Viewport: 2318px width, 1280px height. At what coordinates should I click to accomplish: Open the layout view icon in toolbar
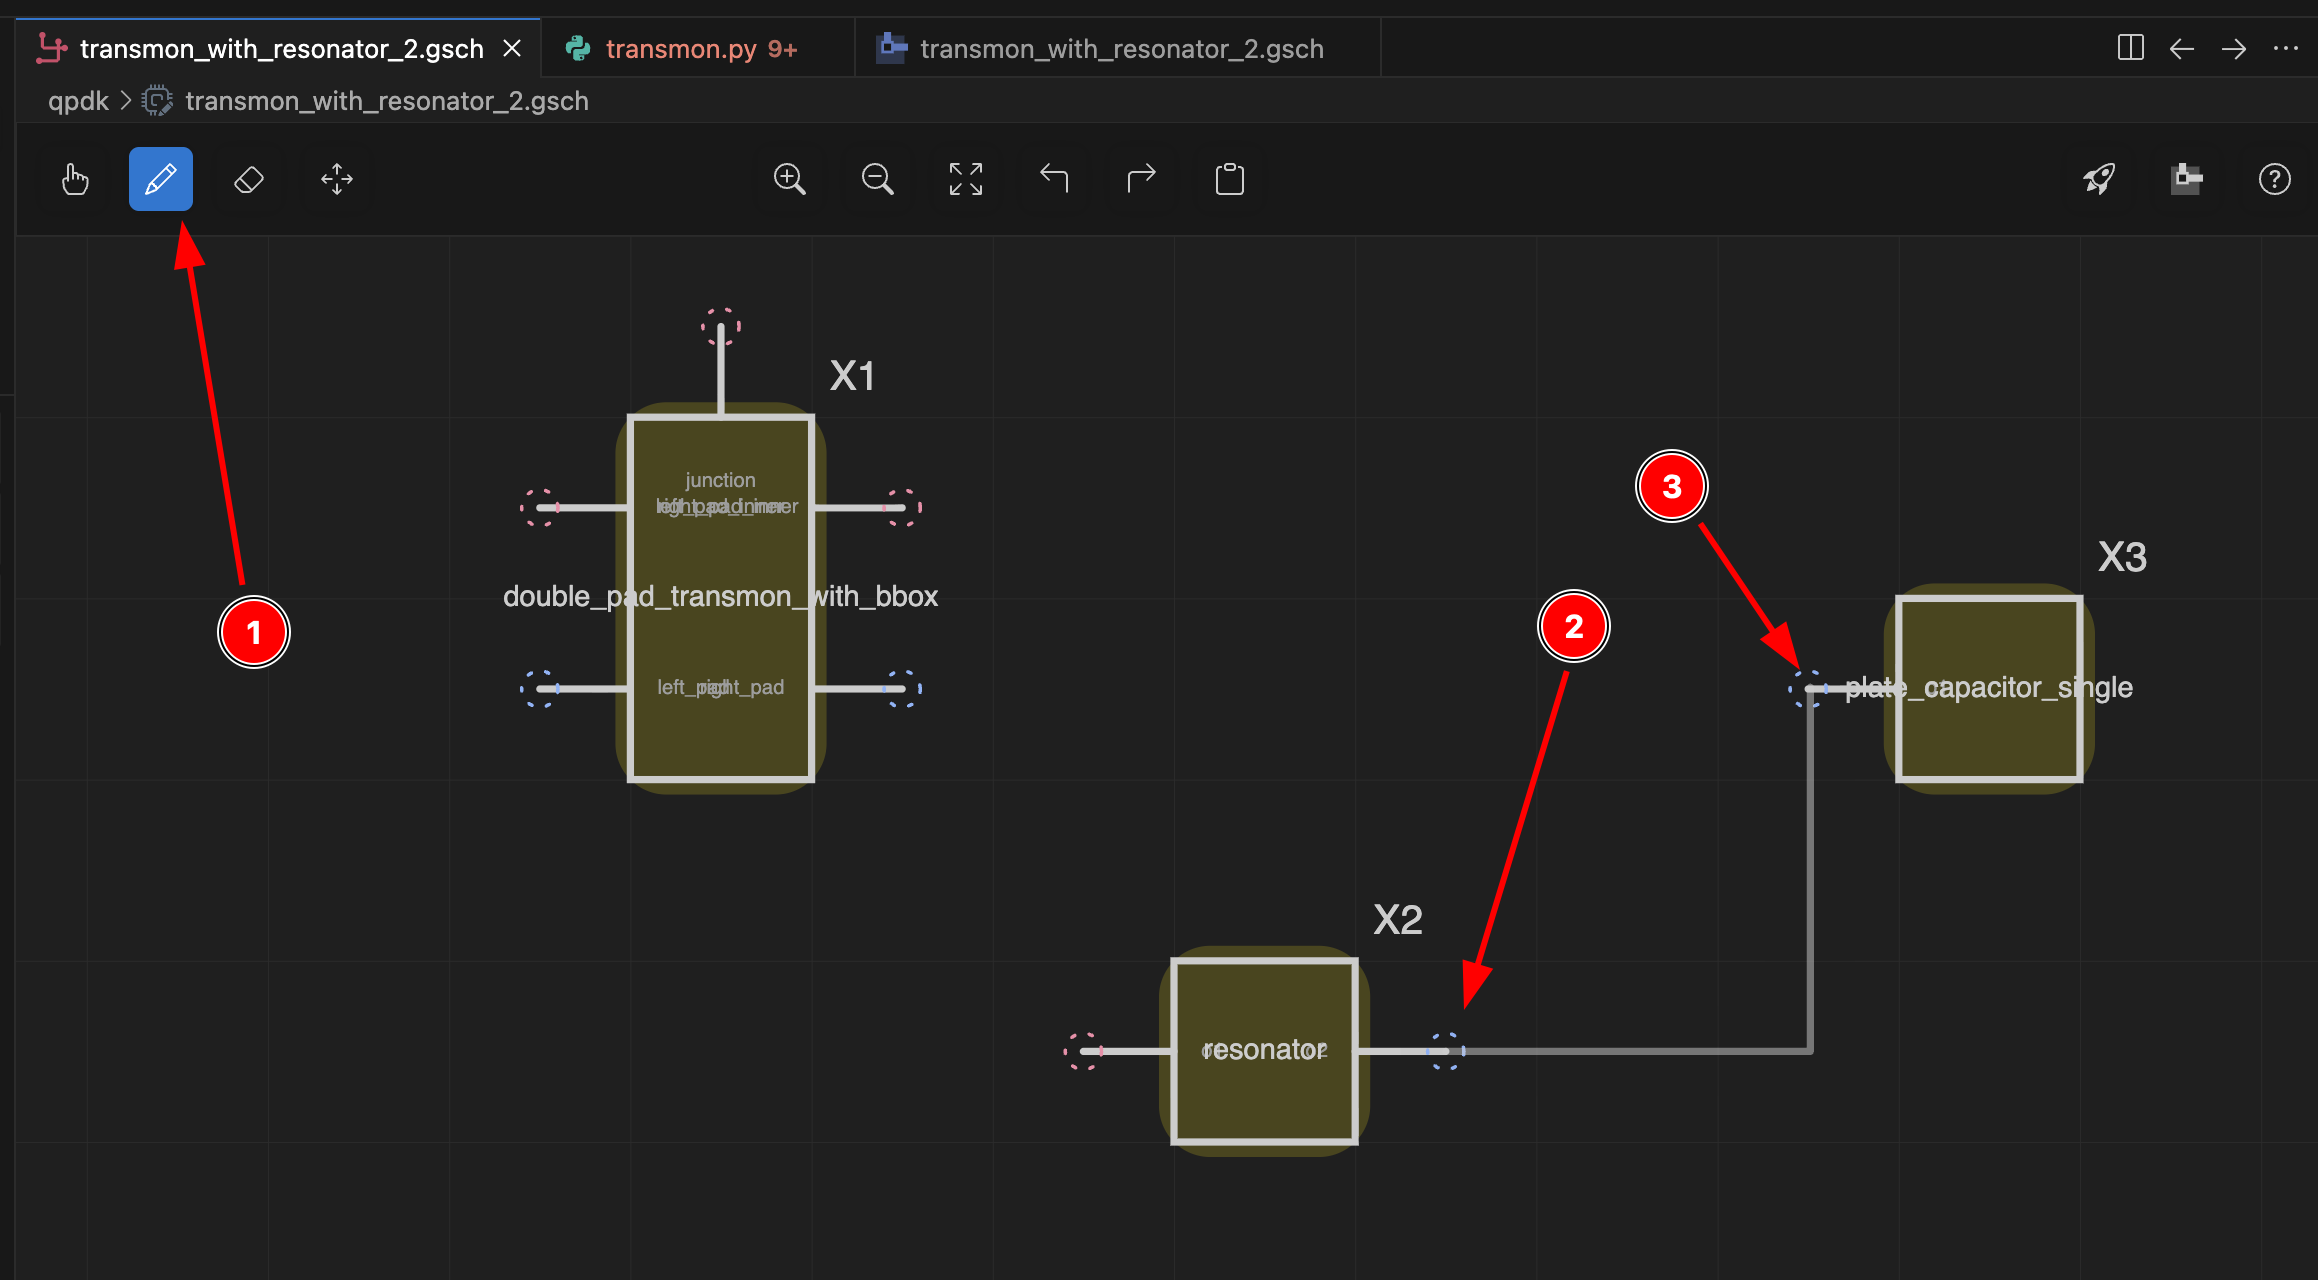pos(2187,180)
